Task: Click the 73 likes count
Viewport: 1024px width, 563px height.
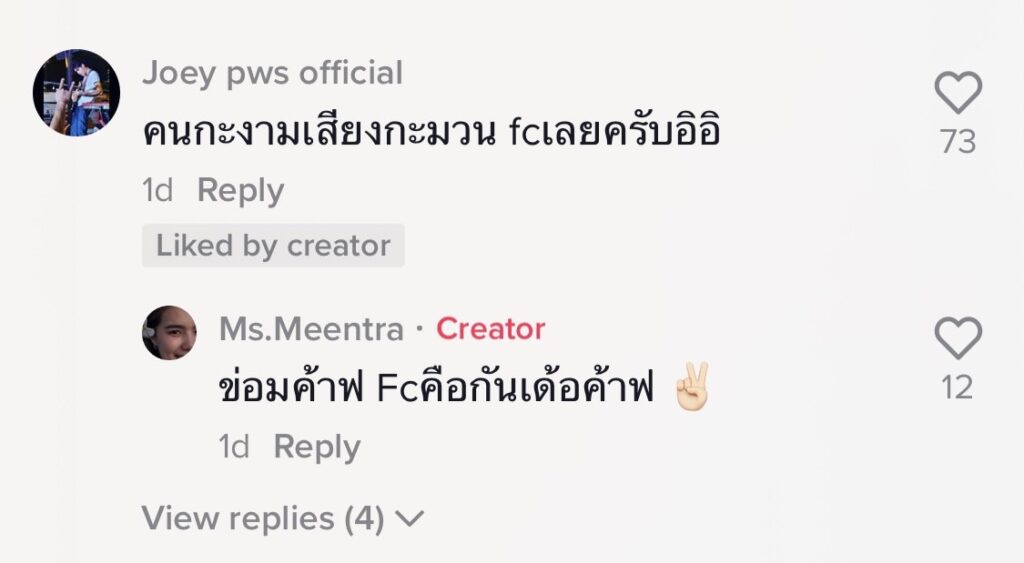Action: 958,142
